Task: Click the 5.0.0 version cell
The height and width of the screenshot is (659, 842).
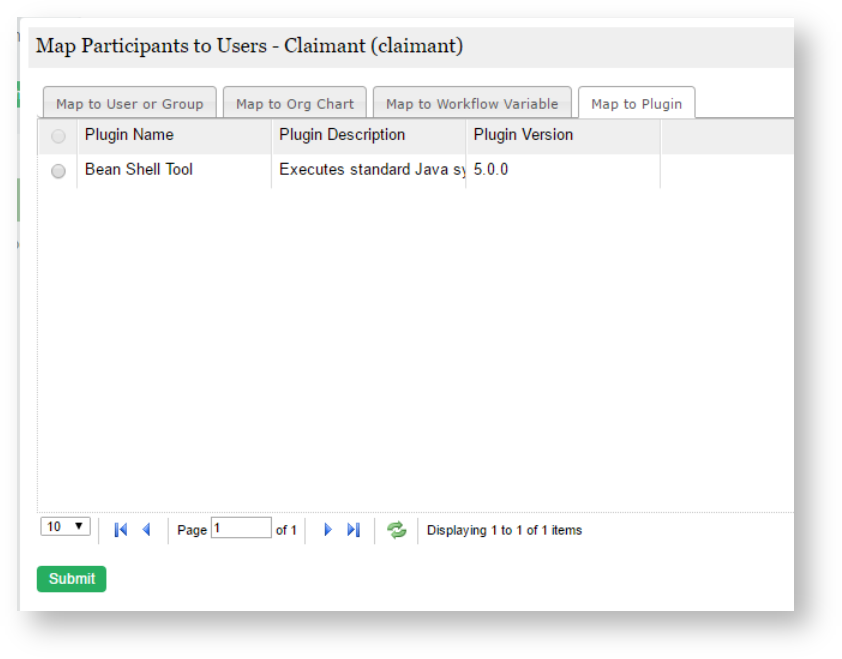Action: pyautogui.click(x=491, y=170)
